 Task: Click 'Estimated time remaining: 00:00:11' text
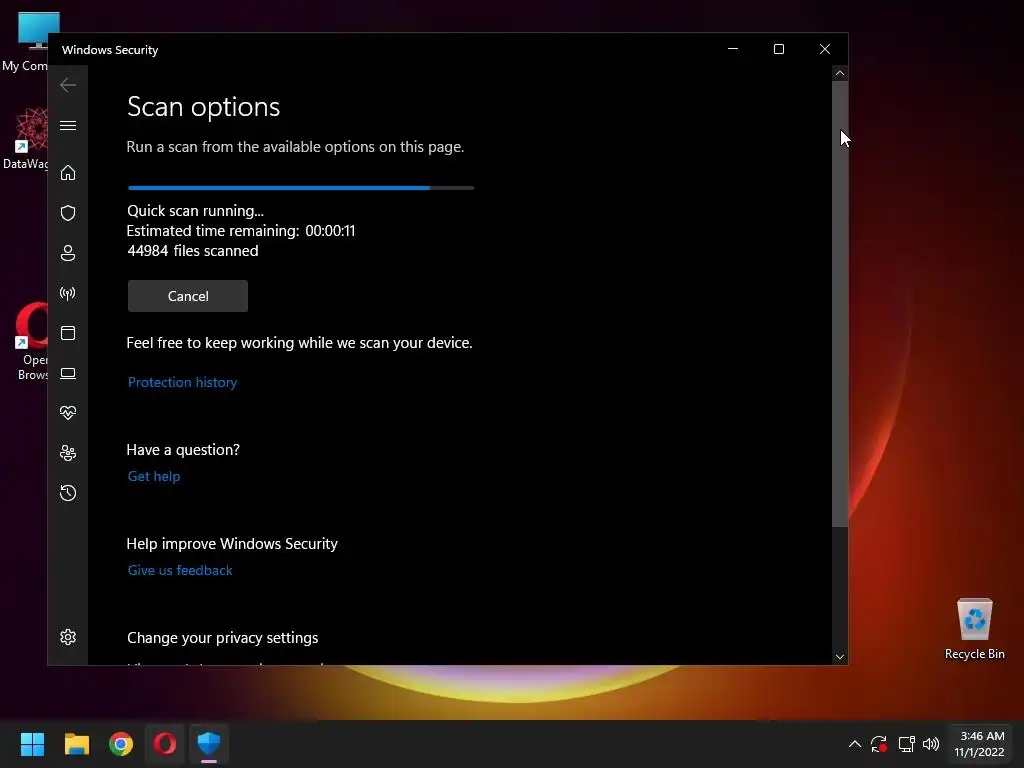241,231
